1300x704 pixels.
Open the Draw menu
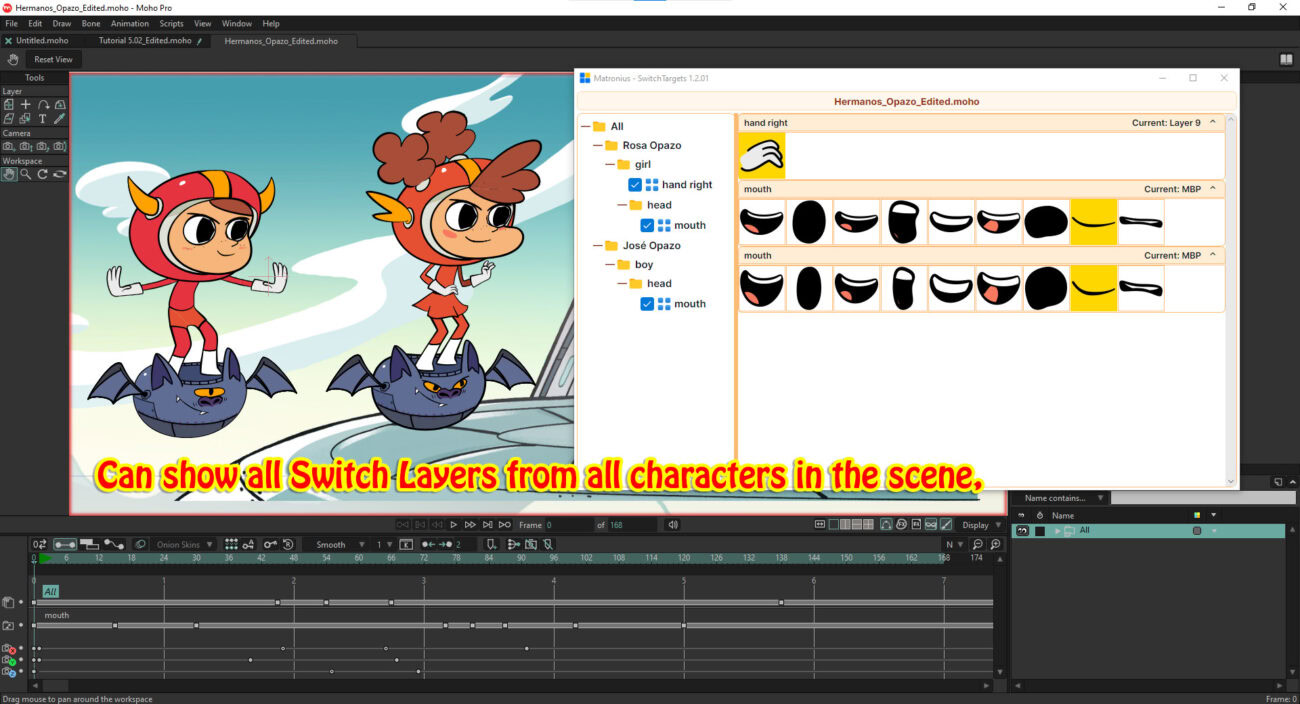pyautogui.click(x=62, y=23)
